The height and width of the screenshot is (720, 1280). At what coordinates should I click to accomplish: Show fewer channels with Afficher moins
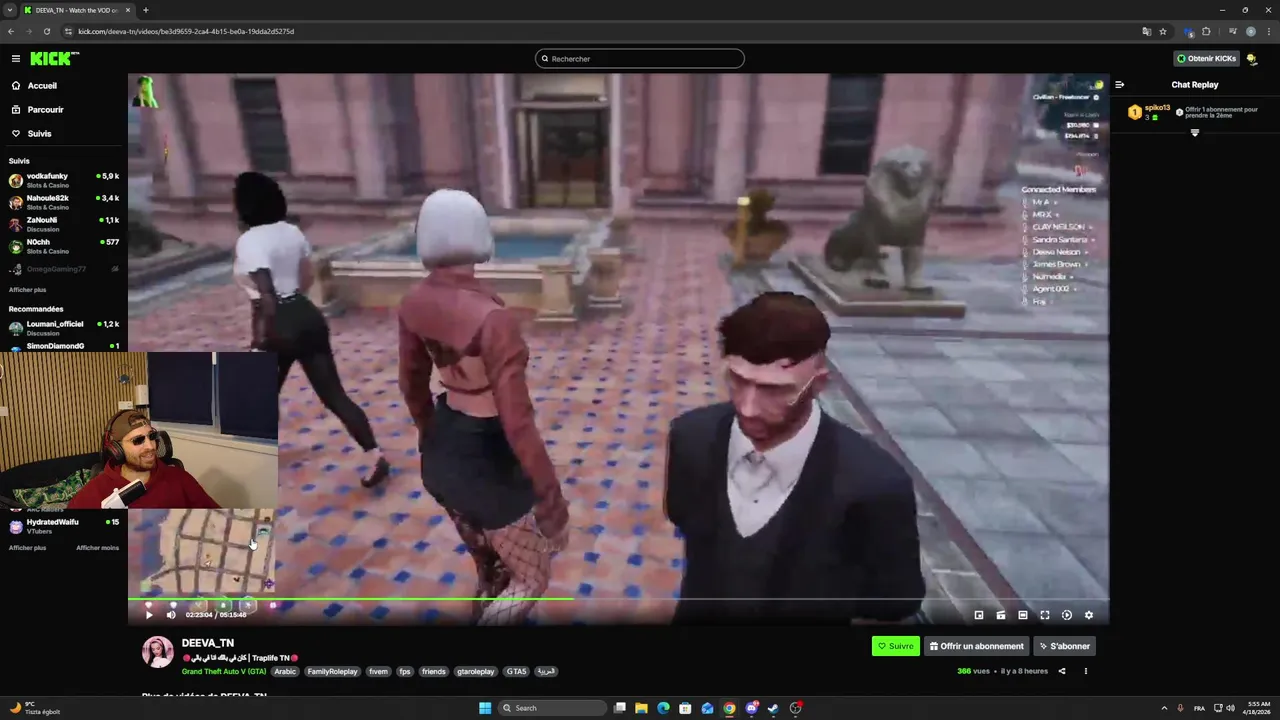pos(97,548)
